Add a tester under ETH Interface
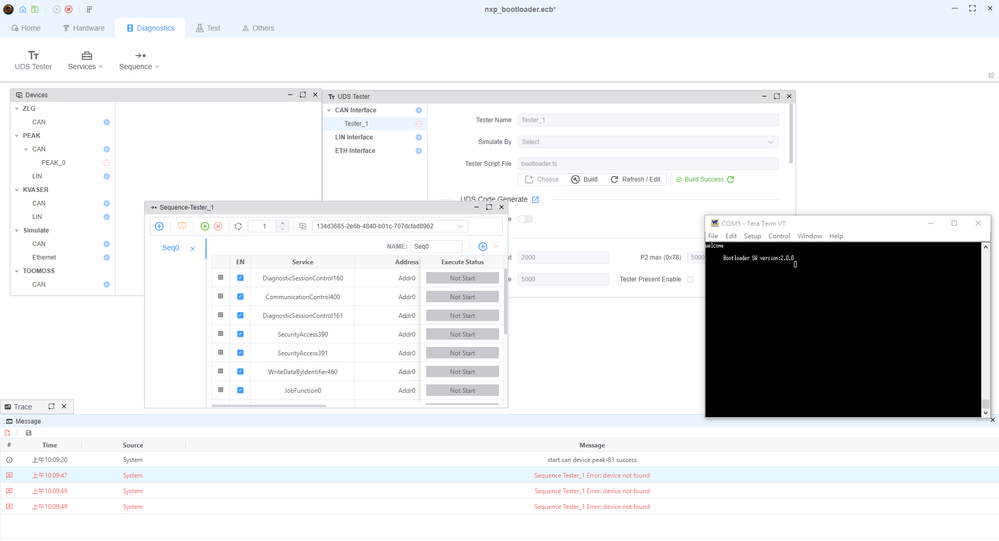Image resolution: width=999 pixels, height=541 pixels. [x=419, y=151]
